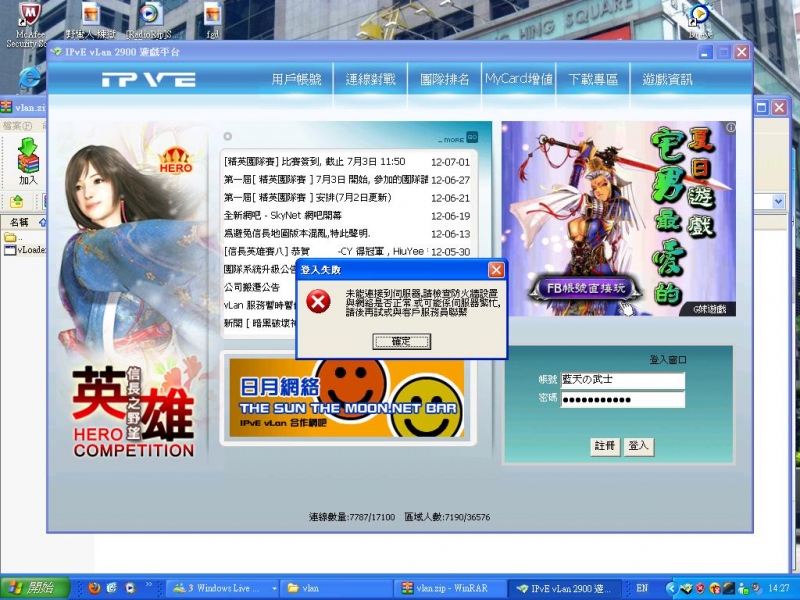Click the 日月網絡 Sun The Moon banner
Screen dimensions: 800x600
[347, 398]
